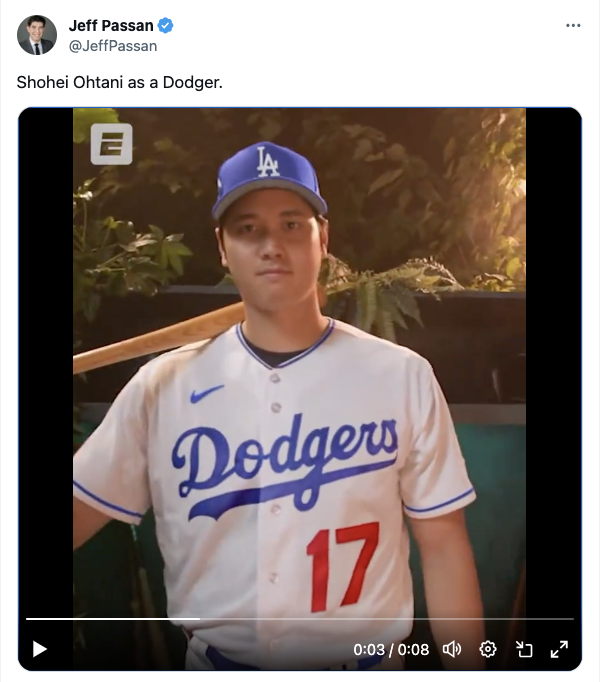The width and height of the screenshot is (606, 682).
Task: Click the ESPN logo watermark
Action: (x=111, y=144)
